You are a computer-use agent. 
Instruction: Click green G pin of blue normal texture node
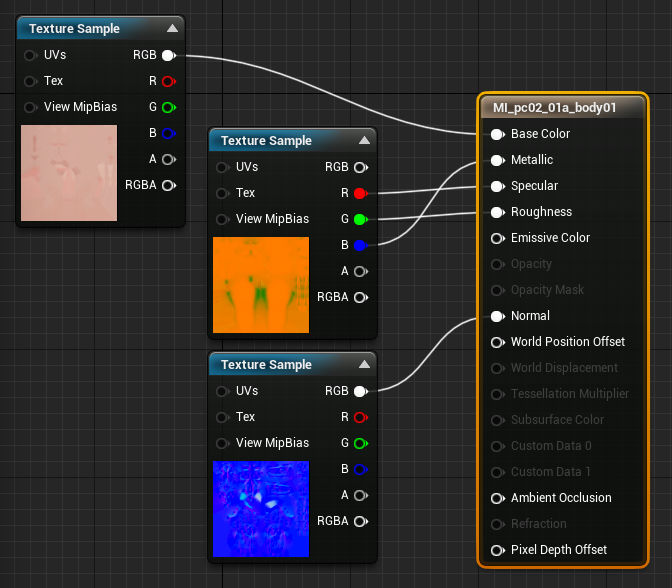(x=361, y=443)
